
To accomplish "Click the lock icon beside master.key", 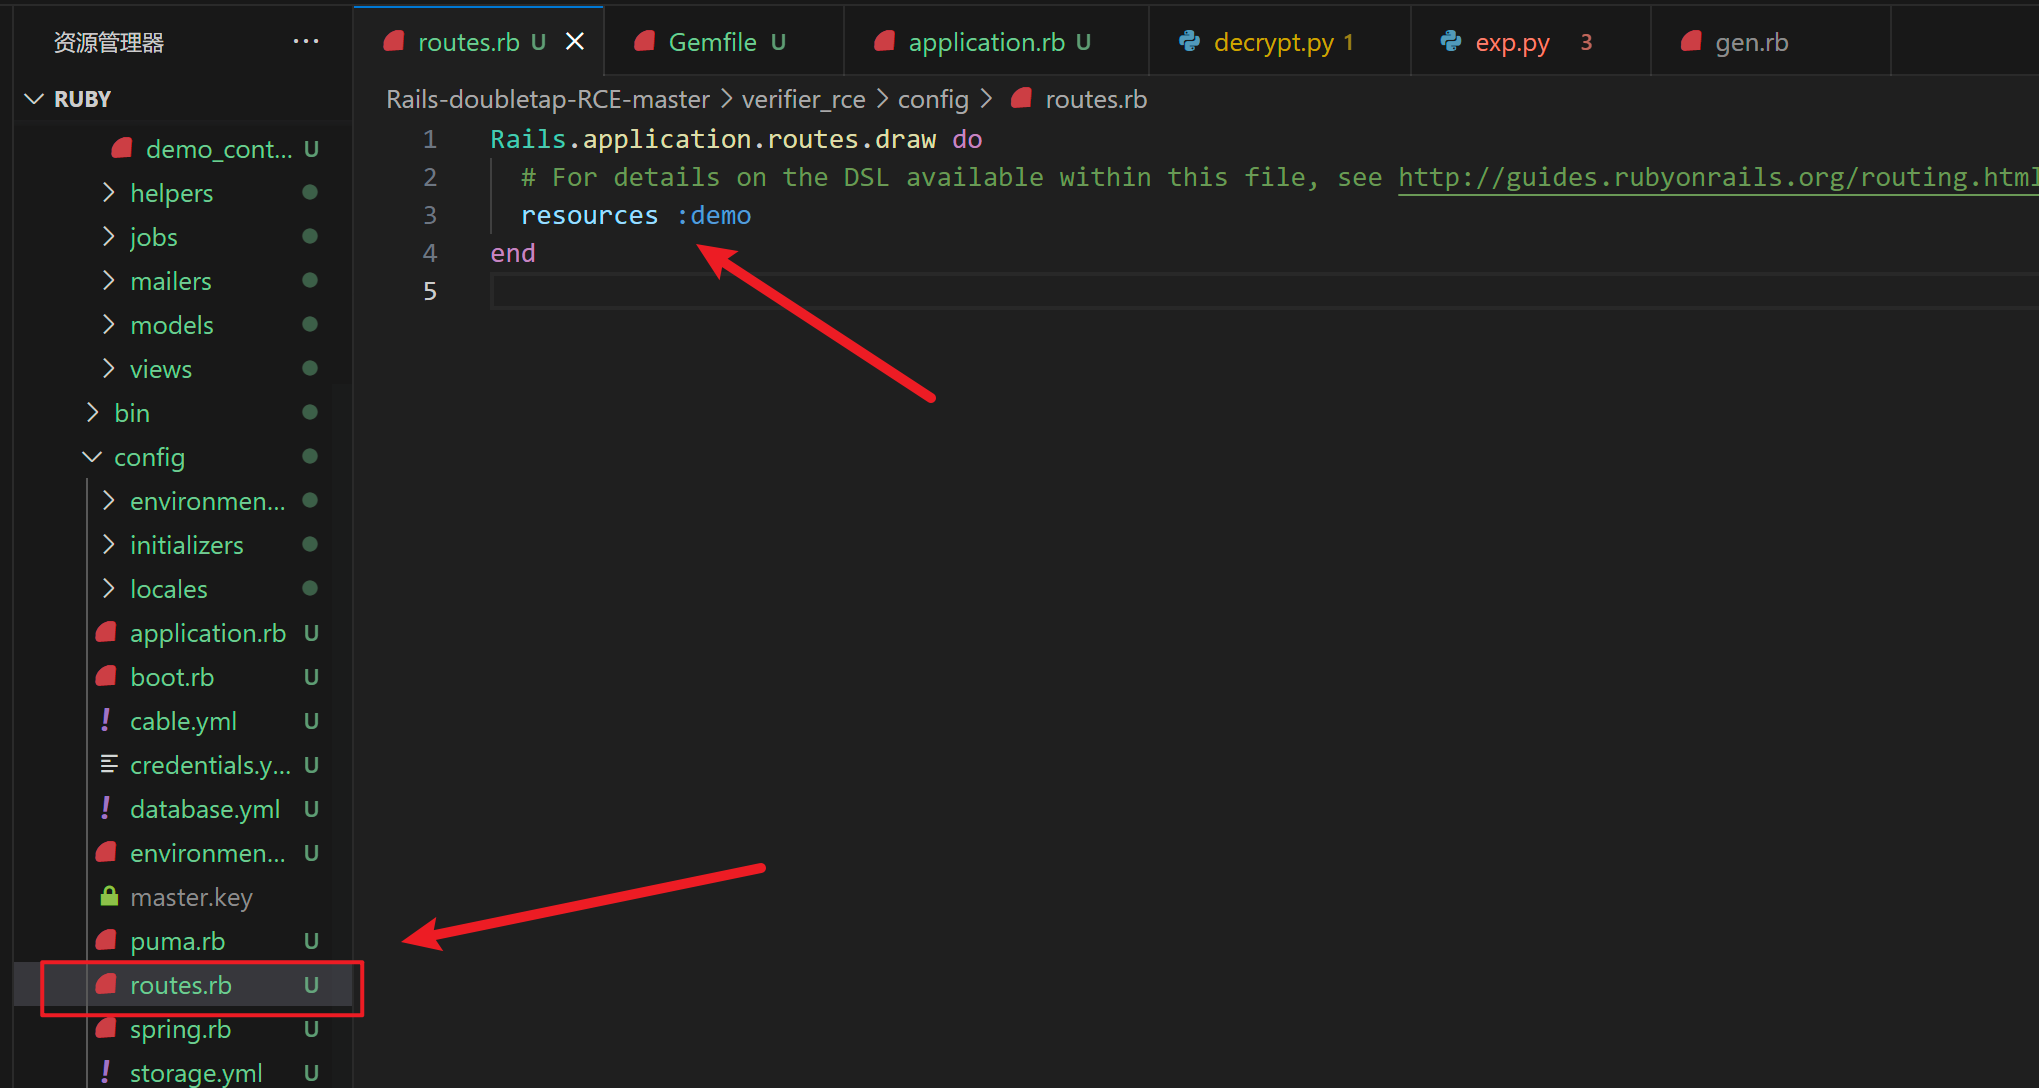I will pos(109,897).
